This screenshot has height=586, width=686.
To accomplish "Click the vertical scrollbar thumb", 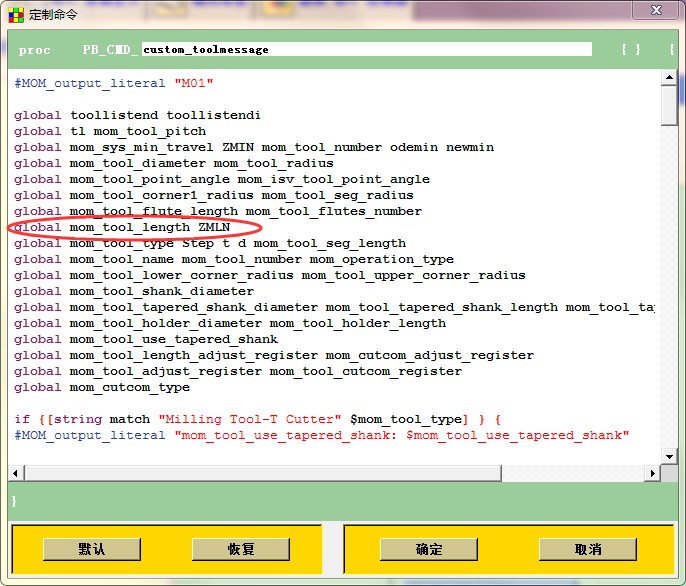I will (669, 105).
